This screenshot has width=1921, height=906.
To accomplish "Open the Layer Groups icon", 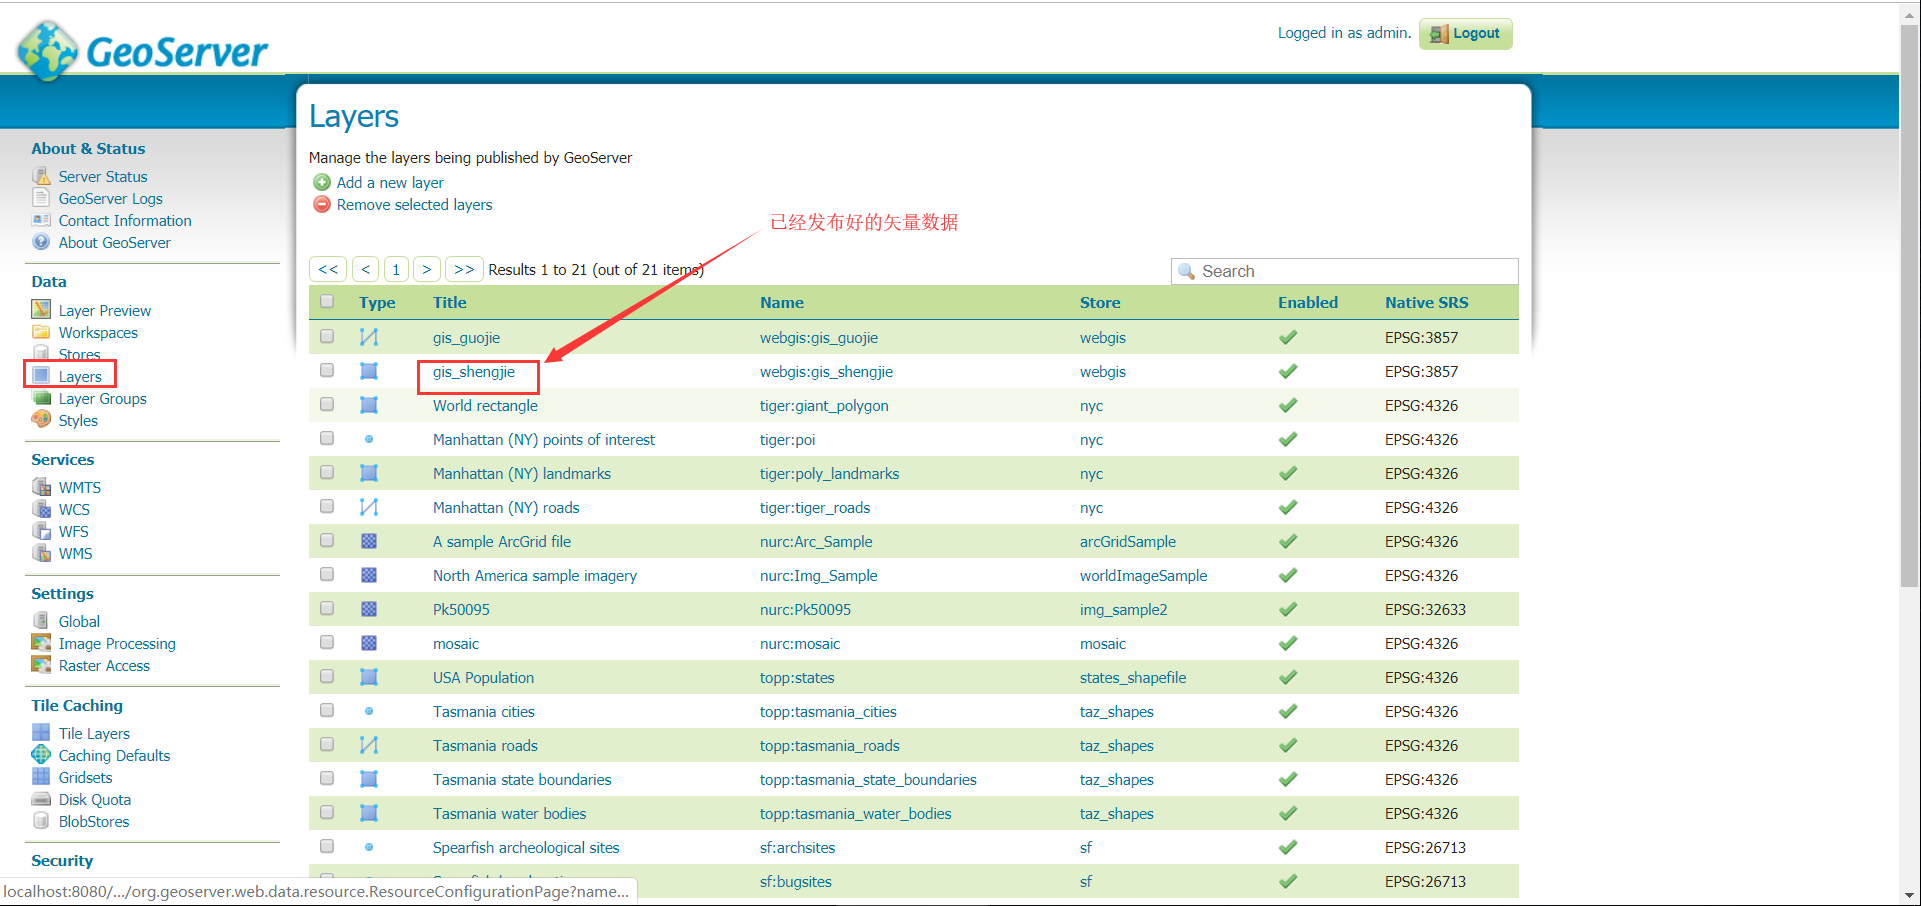I will [x=41, y=398].
